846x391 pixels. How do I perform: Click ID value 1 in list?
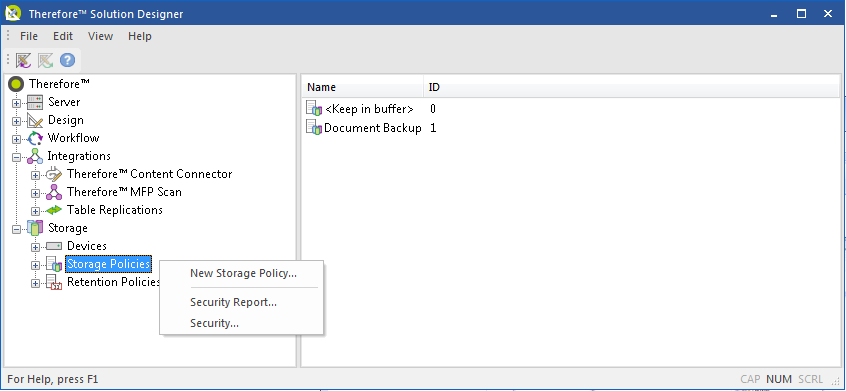(433, 128)
